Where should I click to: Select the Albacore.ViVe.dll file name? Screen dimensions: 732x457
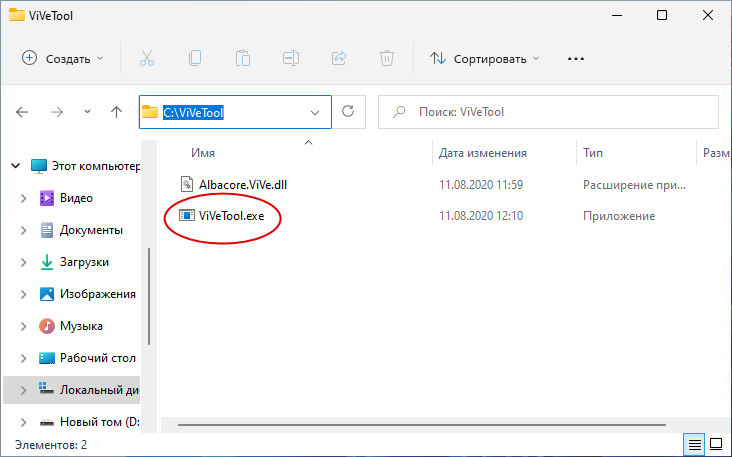point(243,184)
